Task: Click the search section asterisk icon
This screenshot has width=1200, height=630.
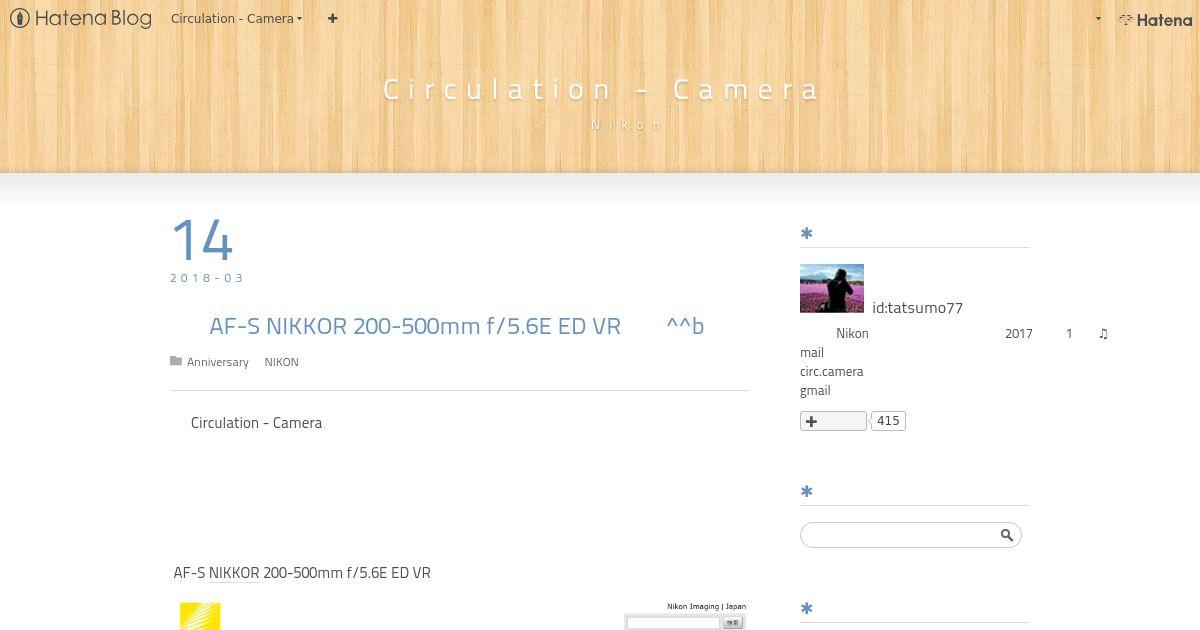Action: 807,492
